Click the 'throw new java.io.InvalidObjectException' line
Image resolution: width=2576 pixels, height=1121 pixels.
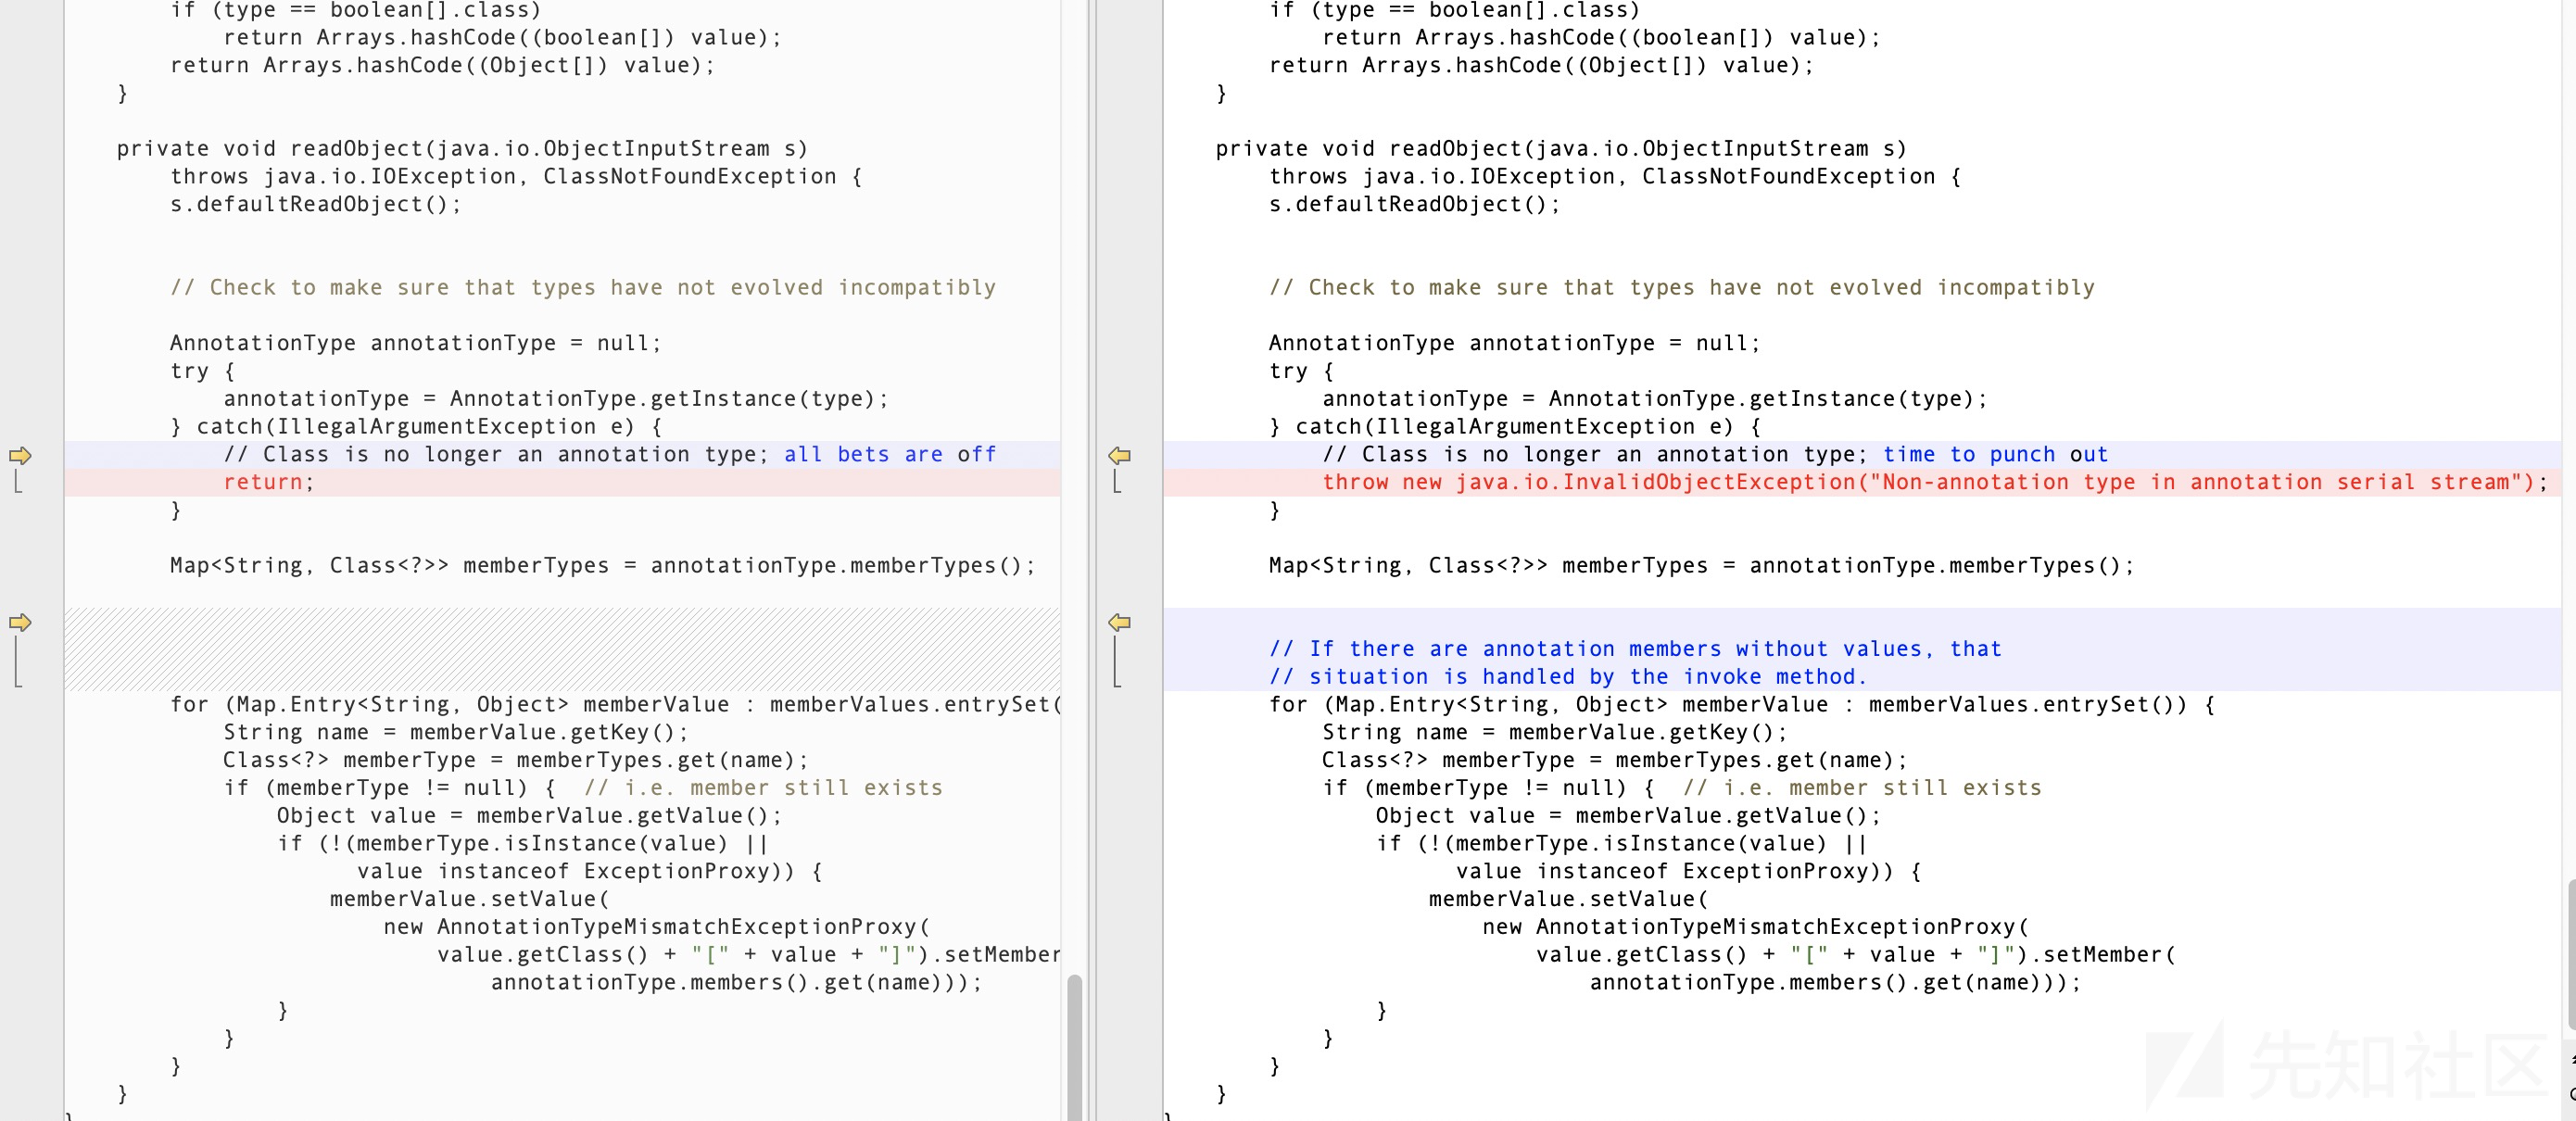(1934, 482)
